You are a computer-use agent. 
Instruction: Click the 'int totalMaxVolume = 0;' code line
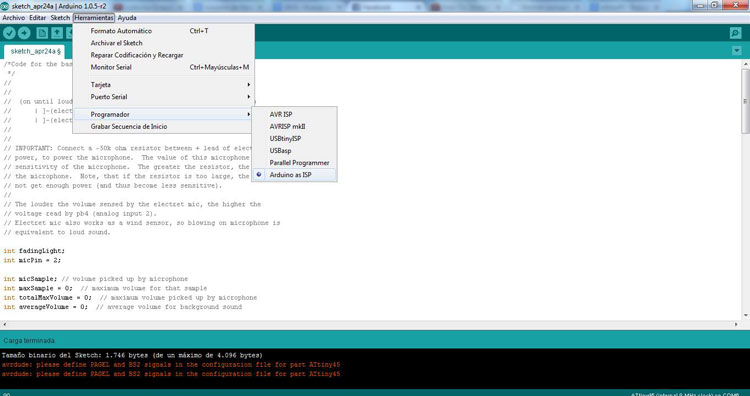(x=130, y=297)
